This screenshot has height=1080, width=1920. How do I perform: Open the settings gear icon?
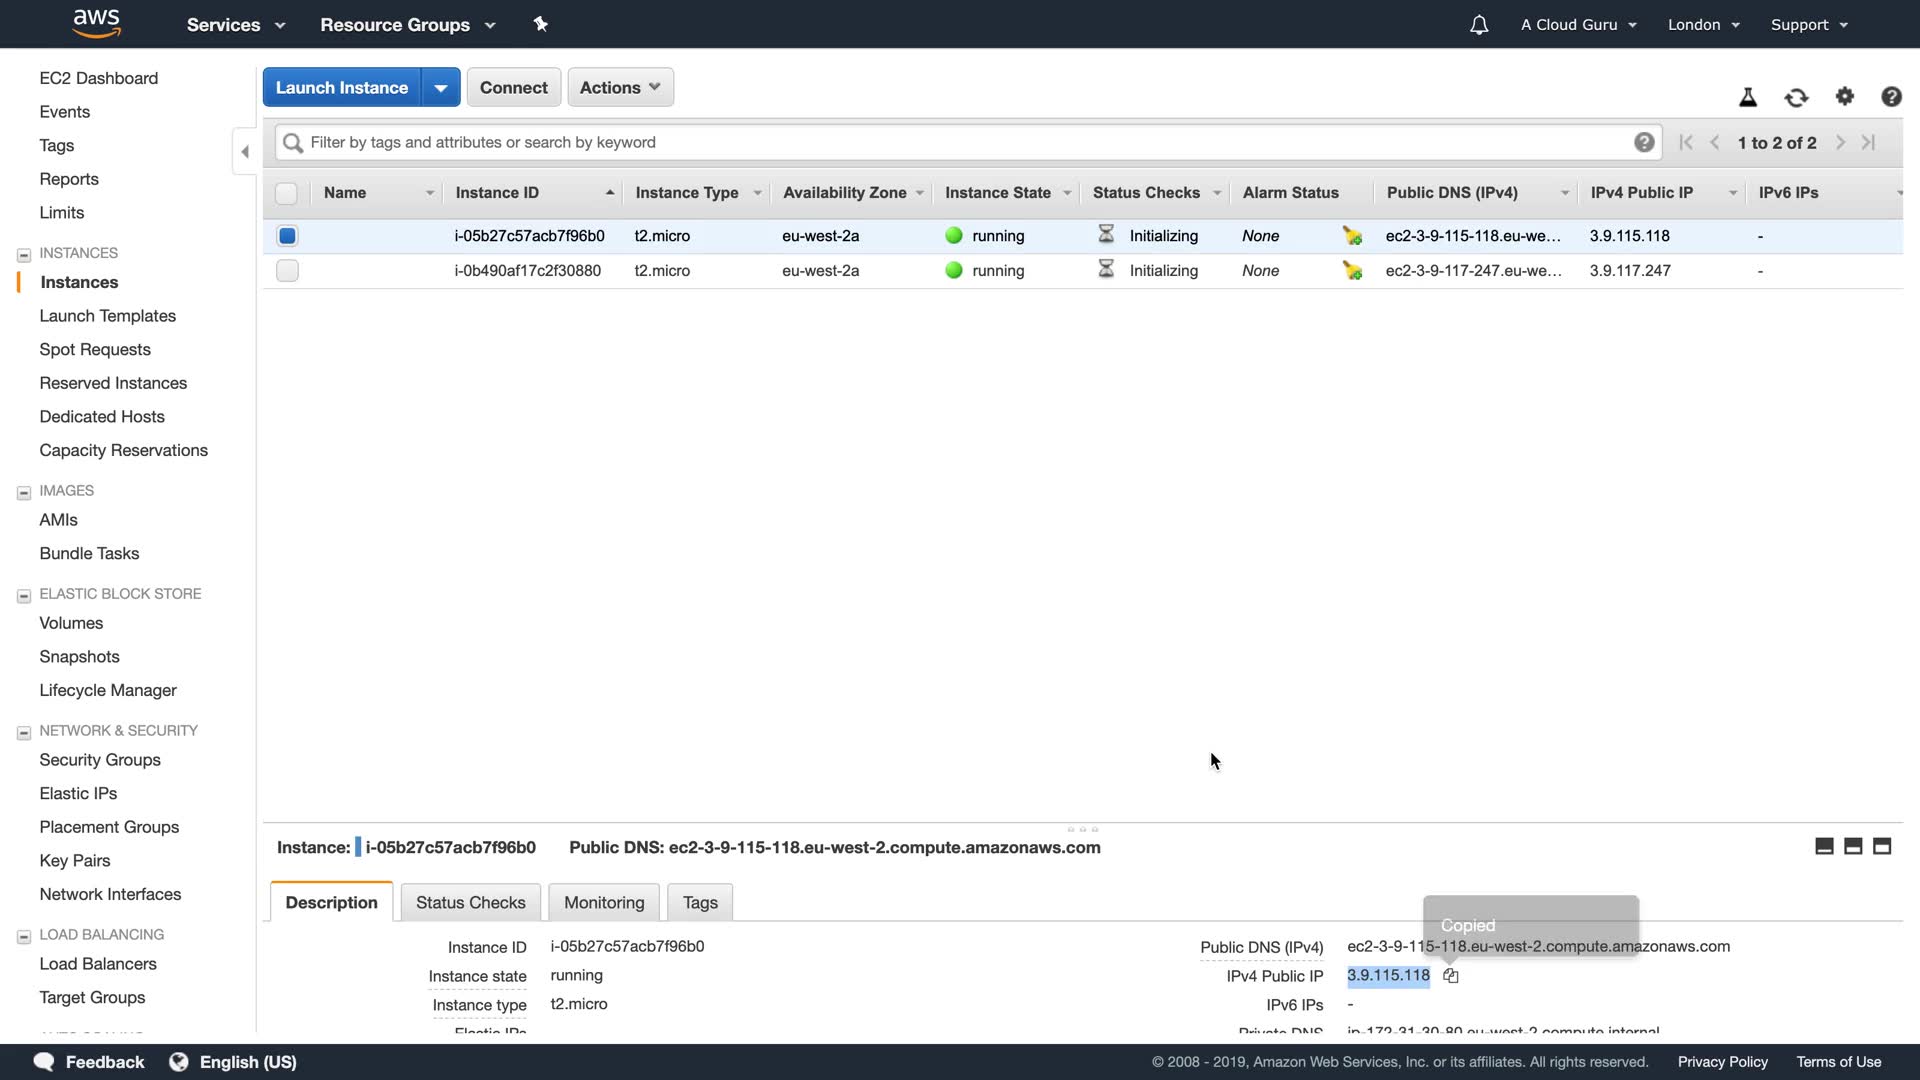coord(1845,96)
